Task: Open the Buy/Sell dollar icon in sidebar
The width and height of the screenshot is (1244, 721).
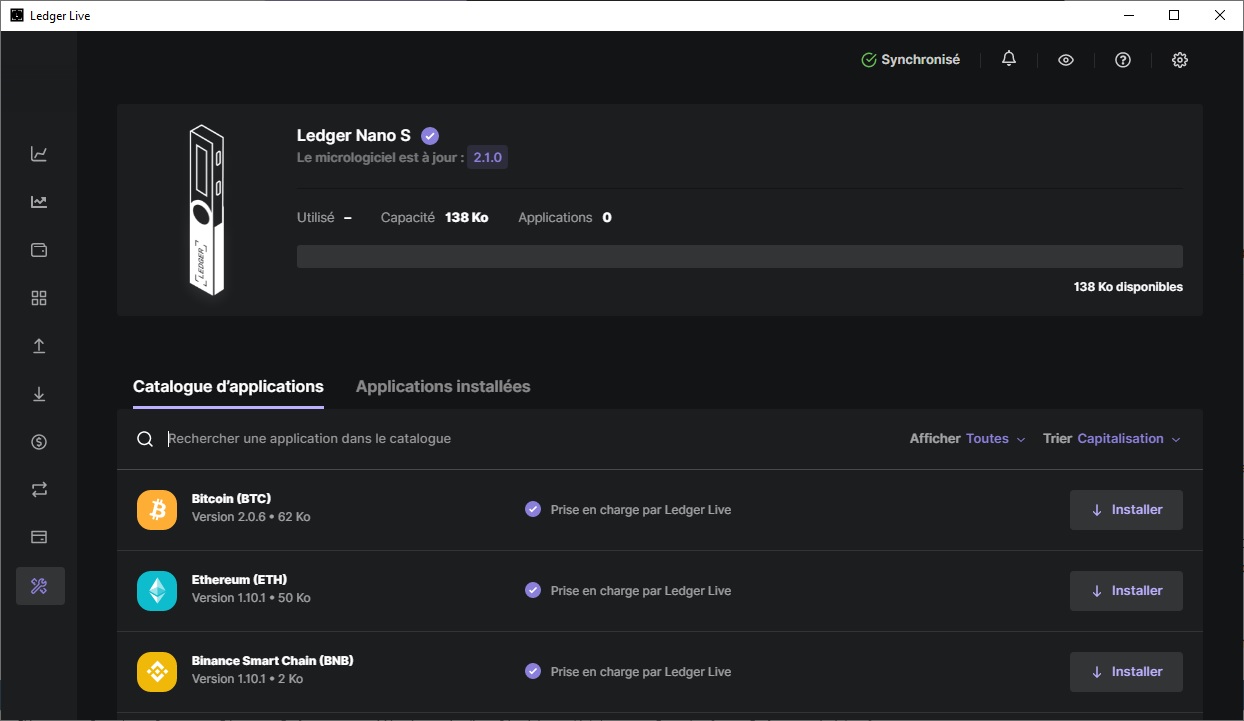Action: point(39,442)
